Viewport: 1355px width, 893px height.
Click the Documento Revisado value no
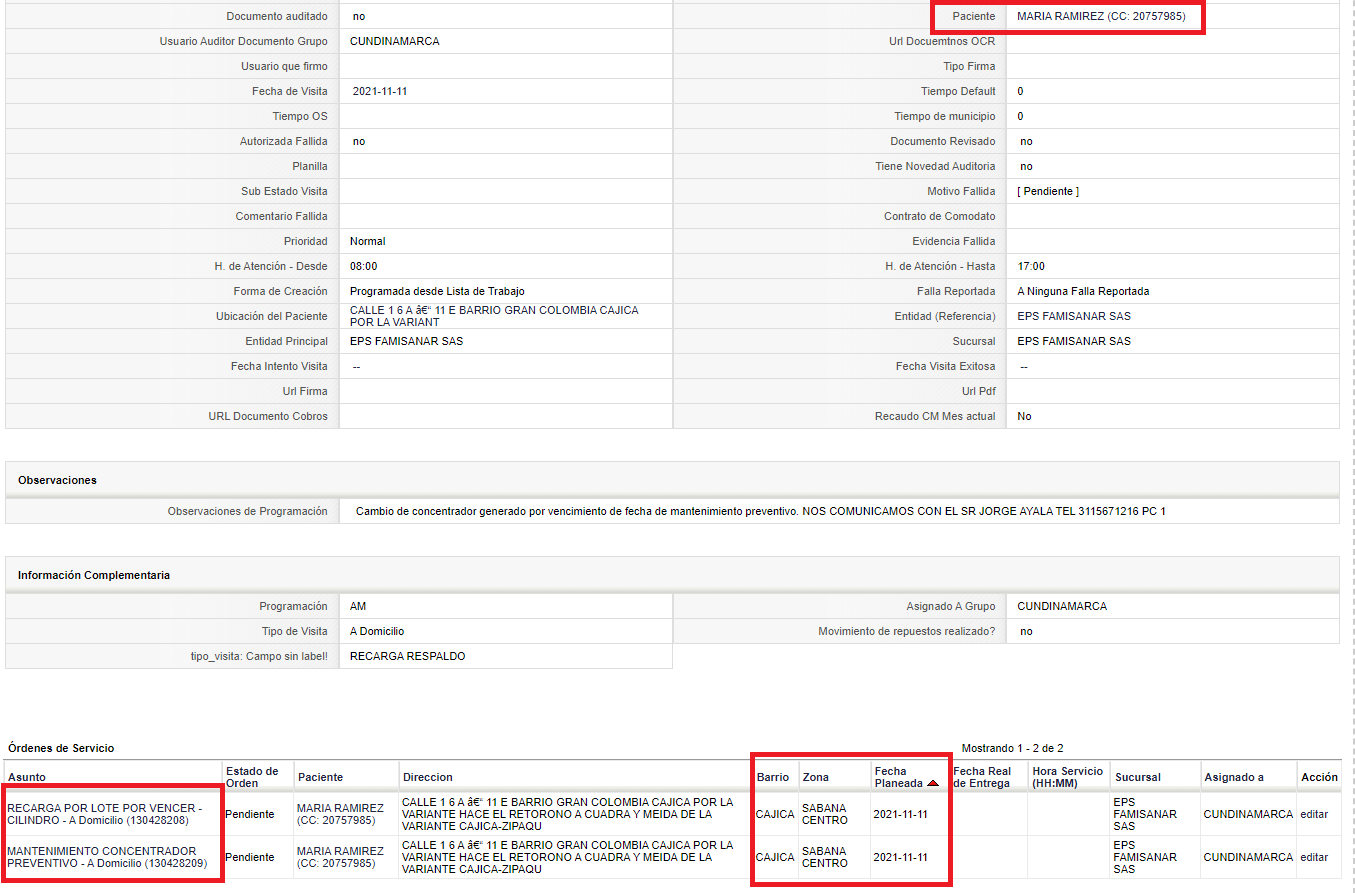pyautogui.click(x=1027, y=141)
